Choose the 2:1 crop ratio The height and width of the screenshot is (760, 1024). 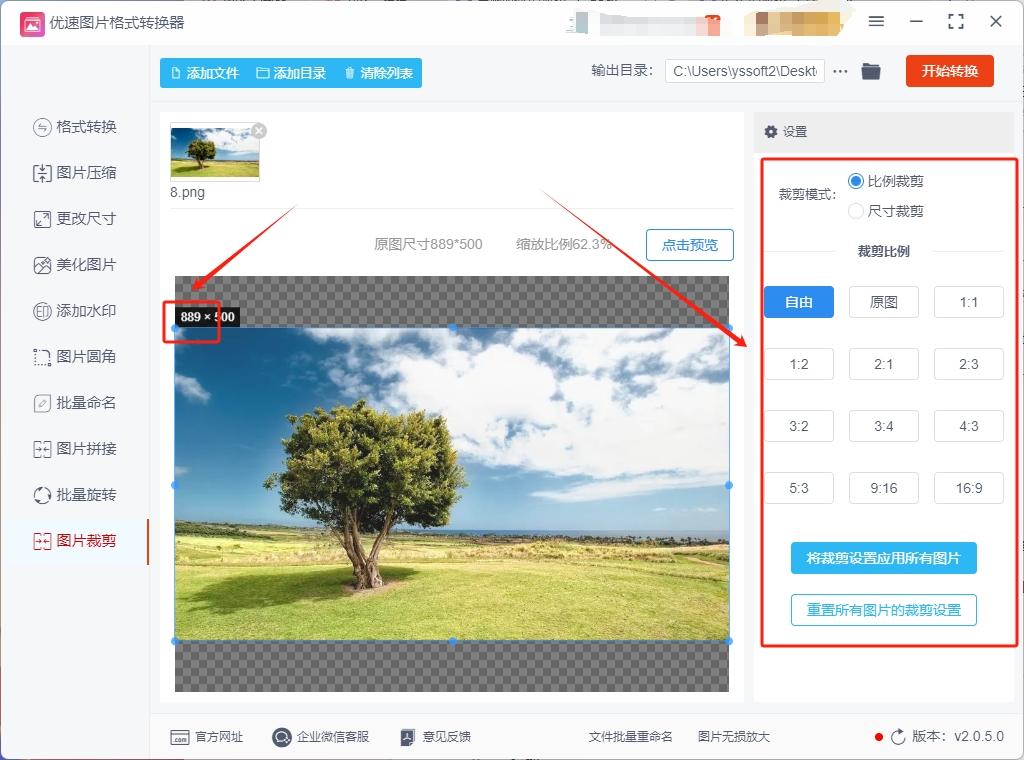[884, 364]
